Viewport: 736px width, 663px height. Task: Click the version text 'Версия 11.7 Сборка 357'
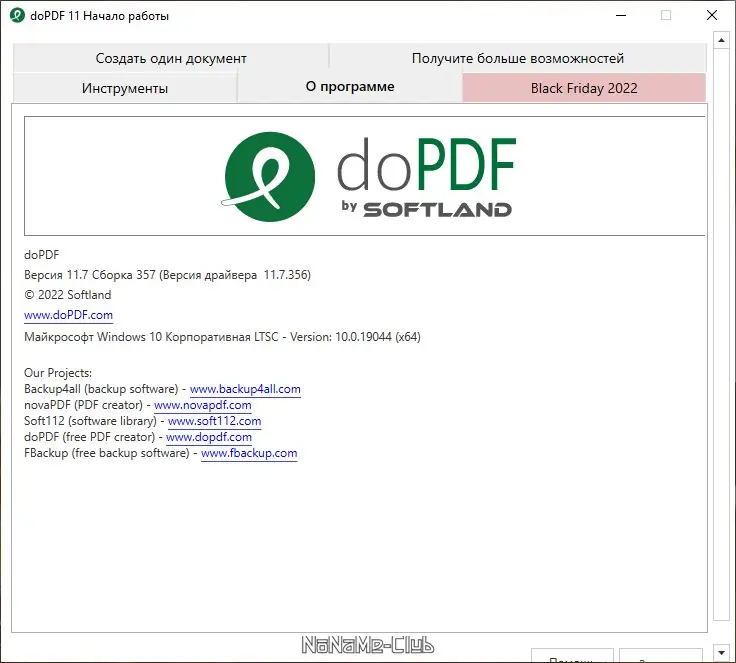pyautogui.click(x=90, y=275)
